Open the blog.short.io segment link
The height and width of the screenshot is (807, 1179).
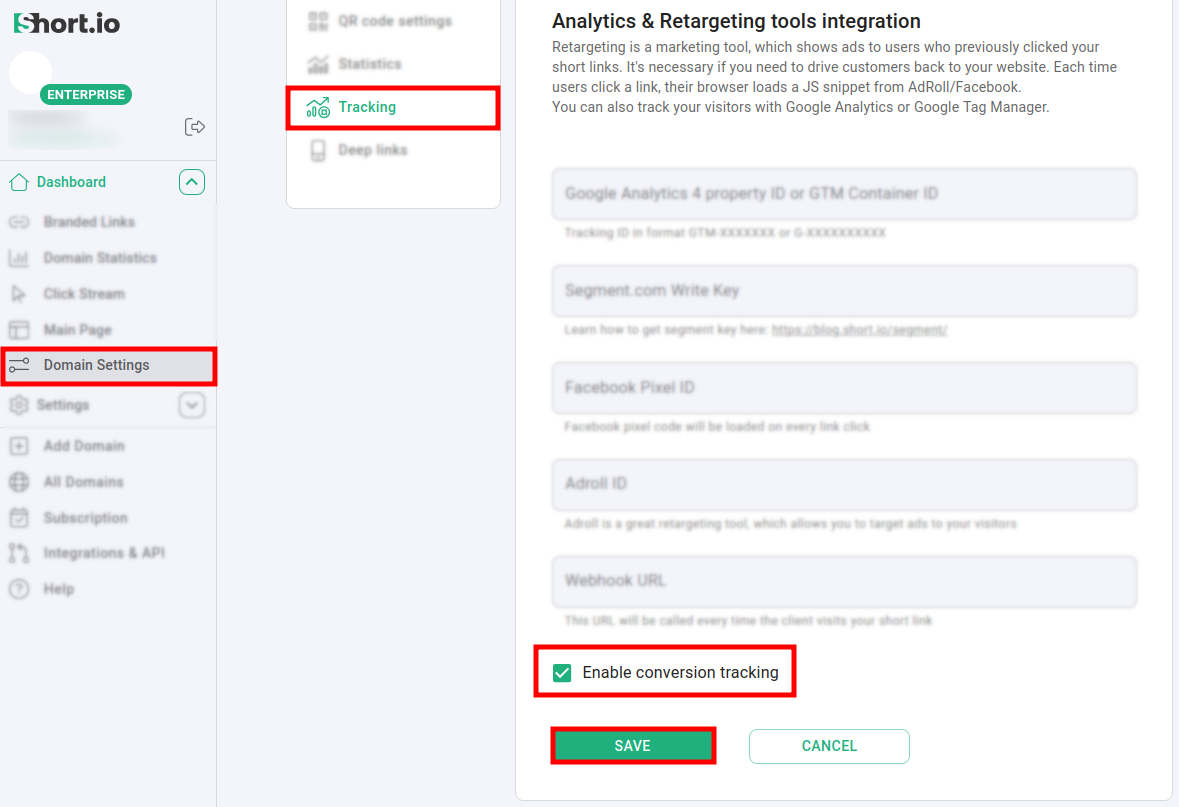click(x=859, y=330)
